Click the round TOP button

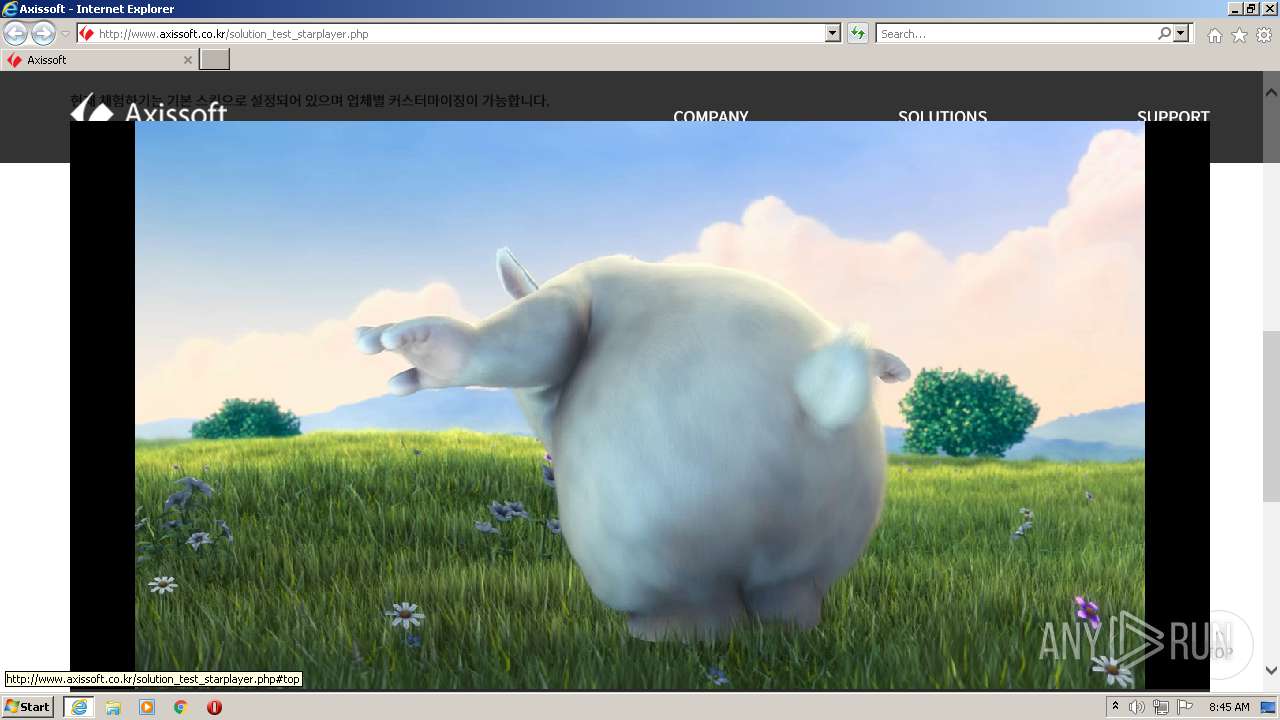coord(1217,646)
